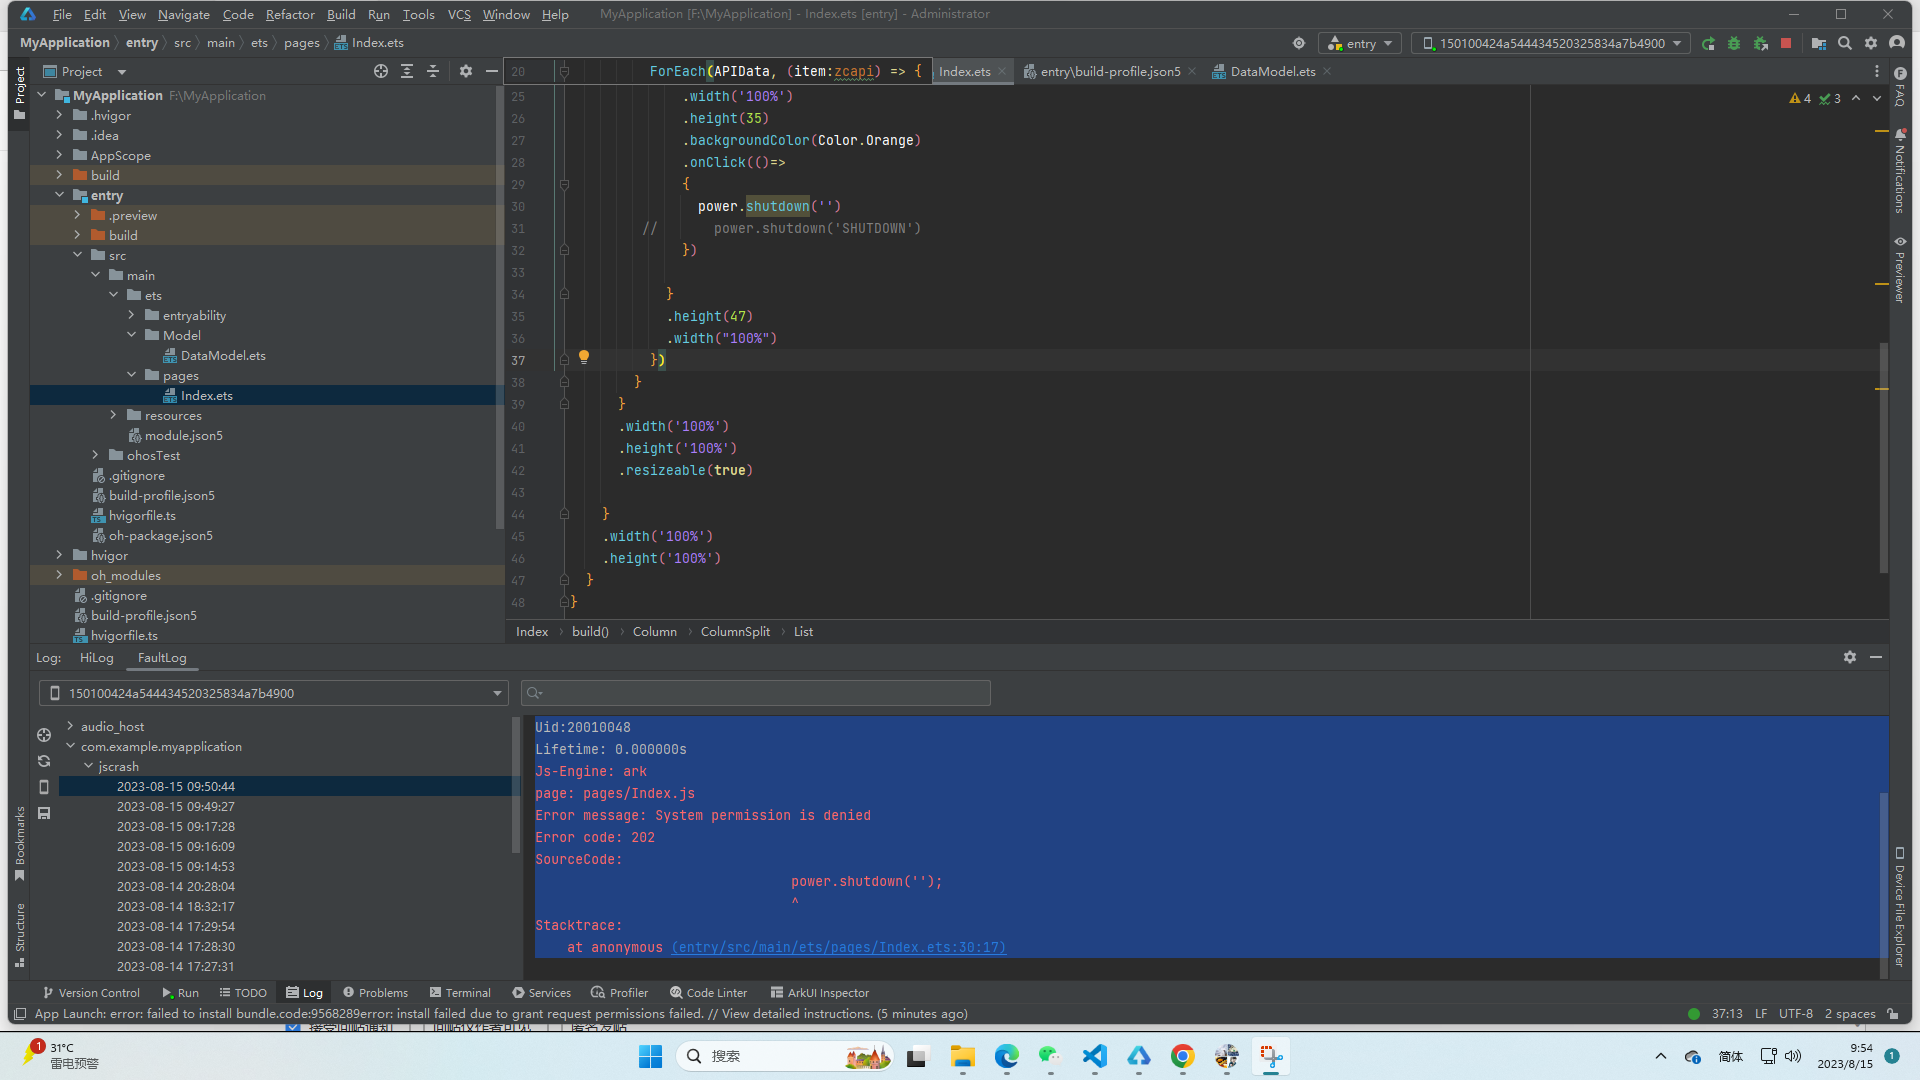
Task: Open editor tabs more-options kebab menu
Action: [x=1877, y=71]
